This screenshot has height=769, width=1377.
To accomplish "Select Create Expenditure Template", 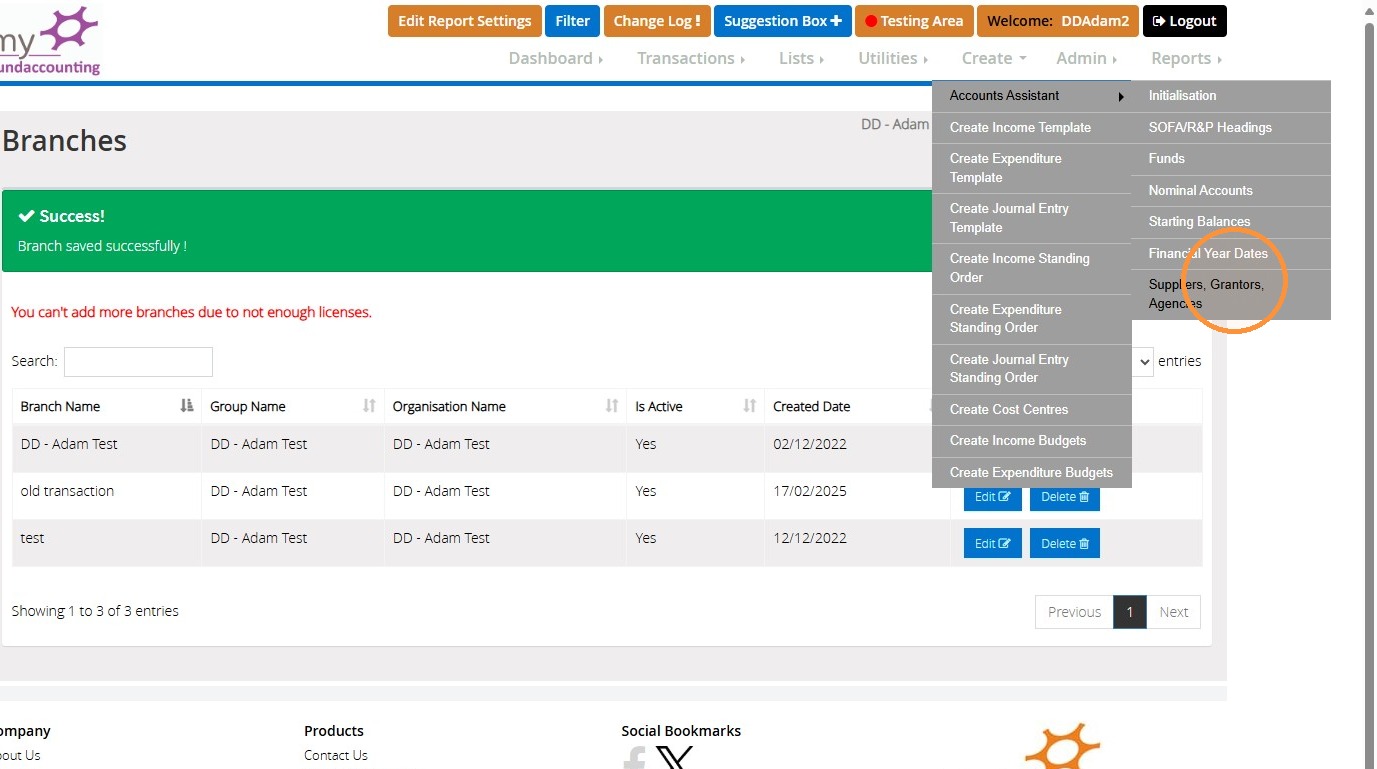I will (x=1031, y=168).
